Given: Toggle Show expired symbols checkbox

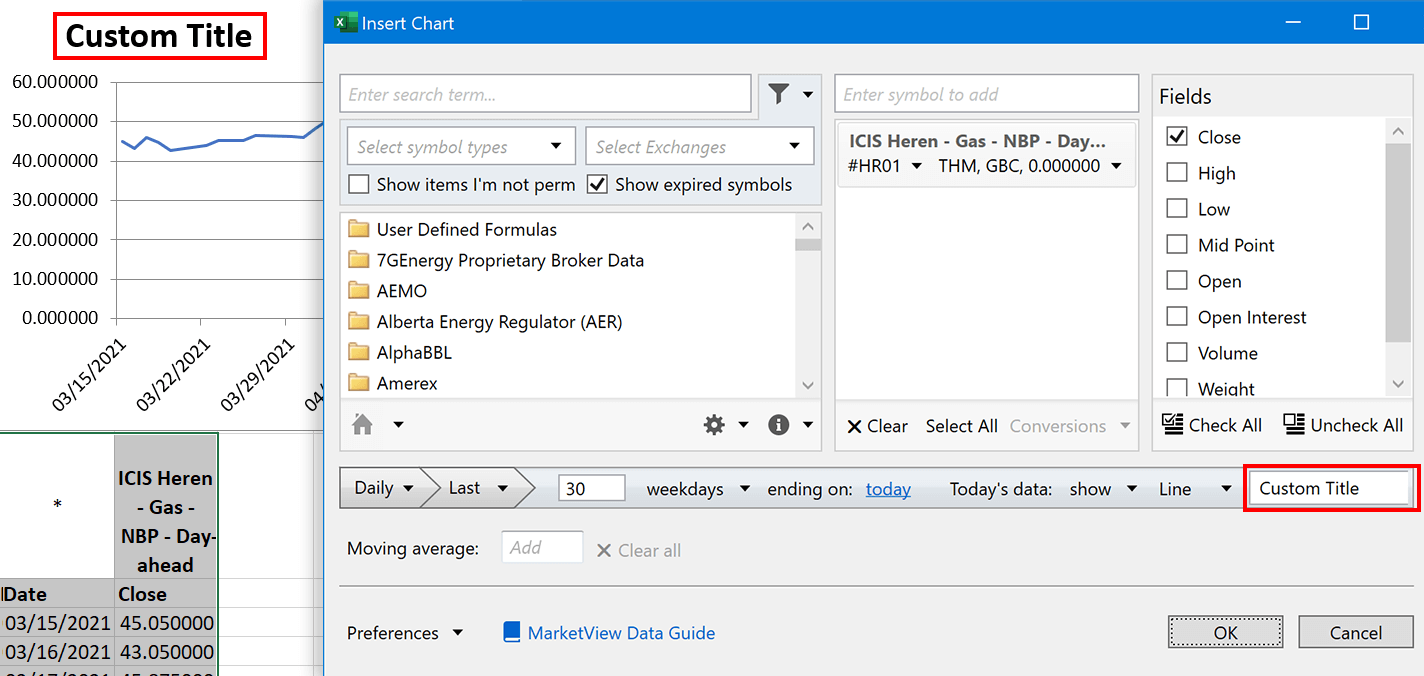Looking at the screenshot, I should pyautogui.click(x=597, y=184).
